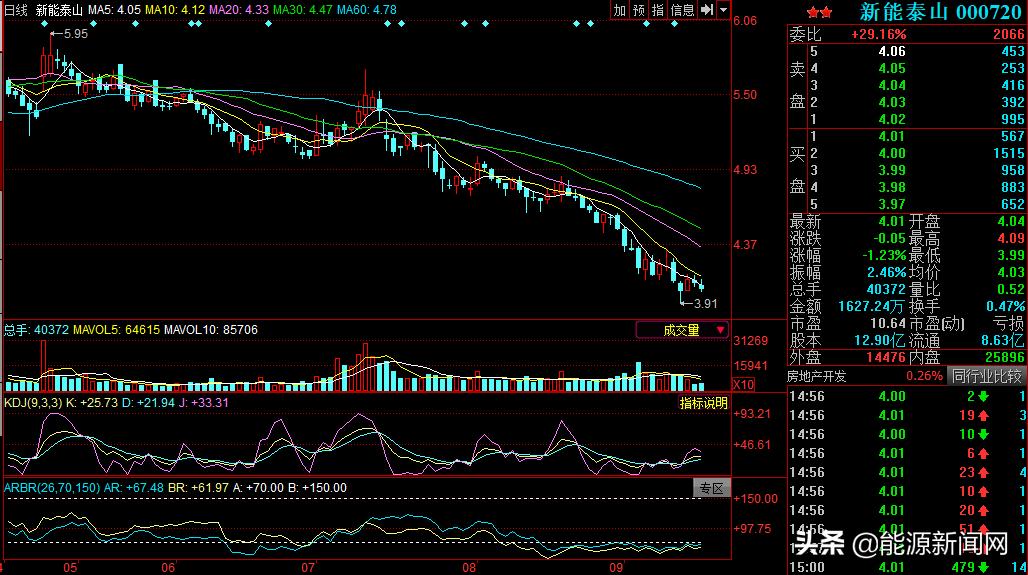
Task: Click the 振幅 value 2.46%
Action: pos(886,272)
